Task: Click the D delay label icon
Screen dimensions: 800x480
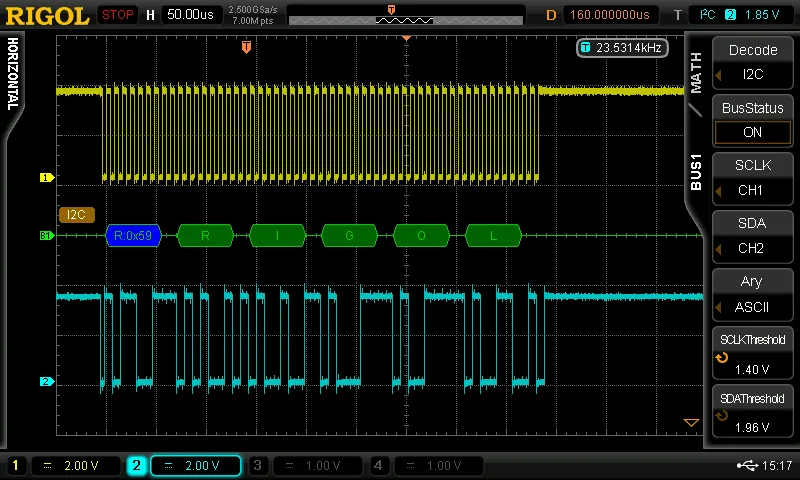Action: pyautogui.click(x=551, y=15)
